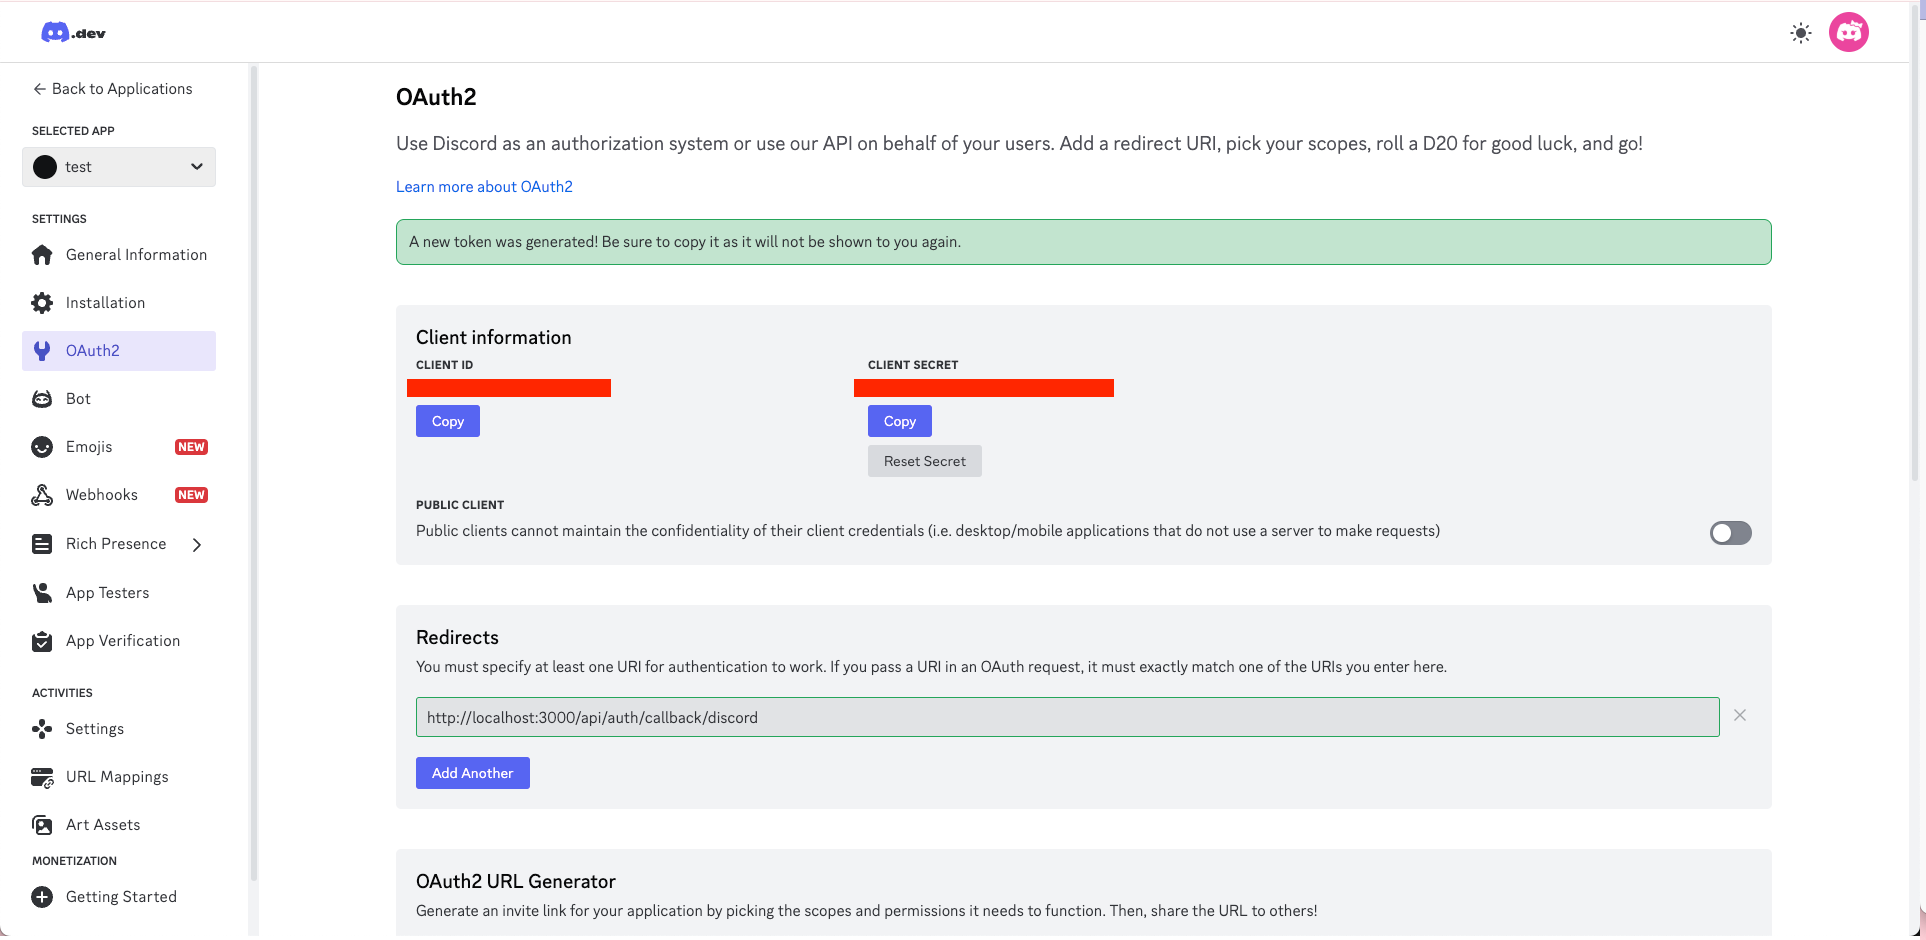The height and width of the screenshot is (940, 1926).
Task: Open Getting Started under Monetization
Action: coord(119,897)
